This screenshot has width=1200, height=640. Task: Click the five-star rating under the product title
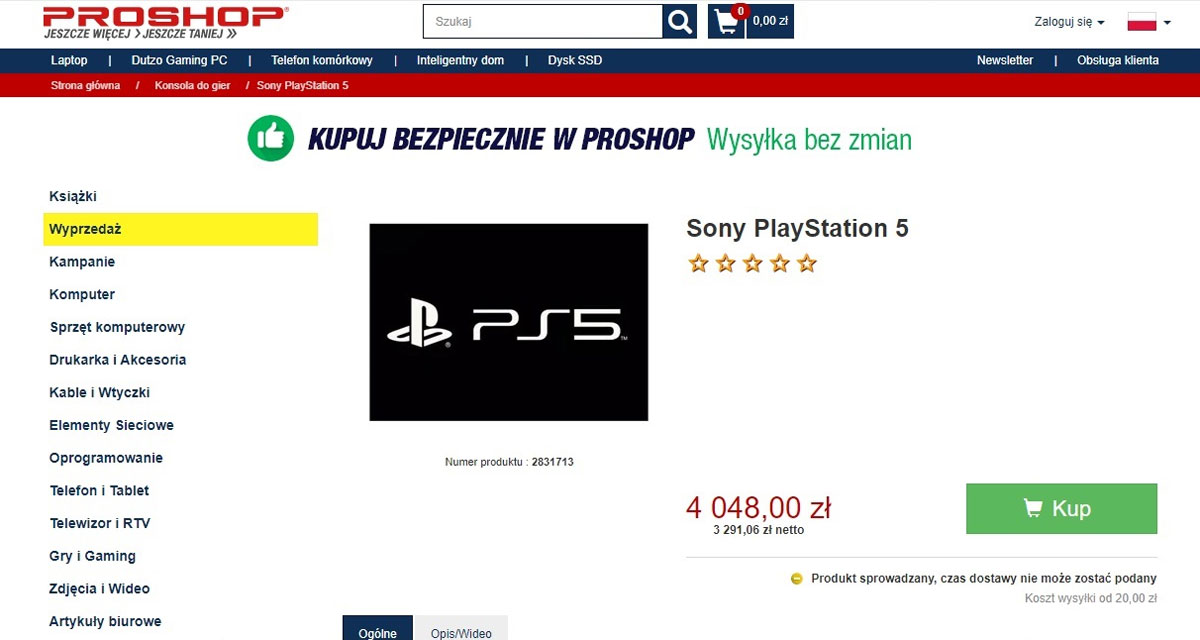coord(752,264)
